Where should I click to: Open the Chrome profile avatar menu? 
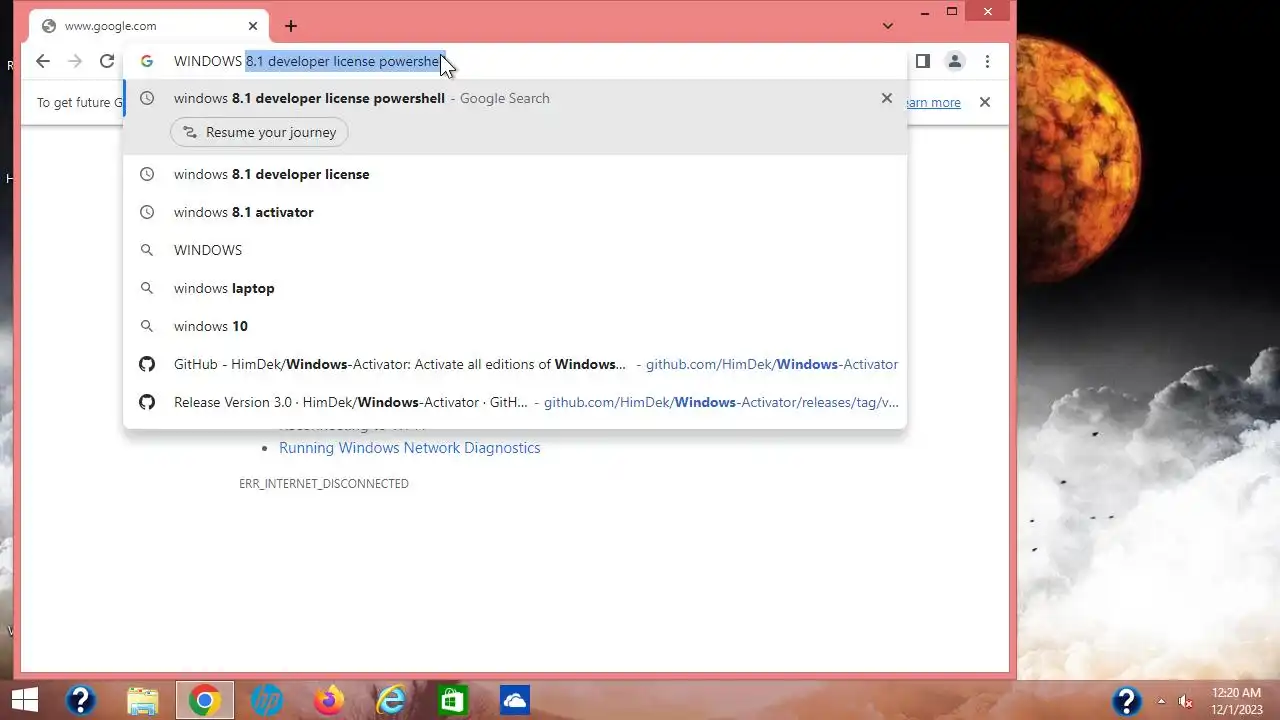pyautogui.click(x=955, y=61)
